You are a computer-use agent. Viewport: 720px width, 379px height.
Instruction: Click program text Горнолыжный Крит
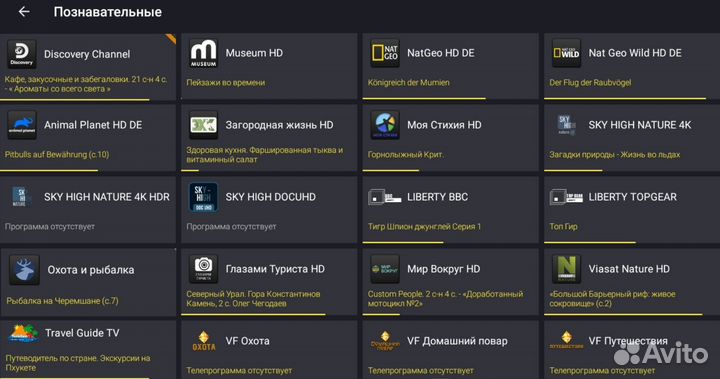point(405,155)
